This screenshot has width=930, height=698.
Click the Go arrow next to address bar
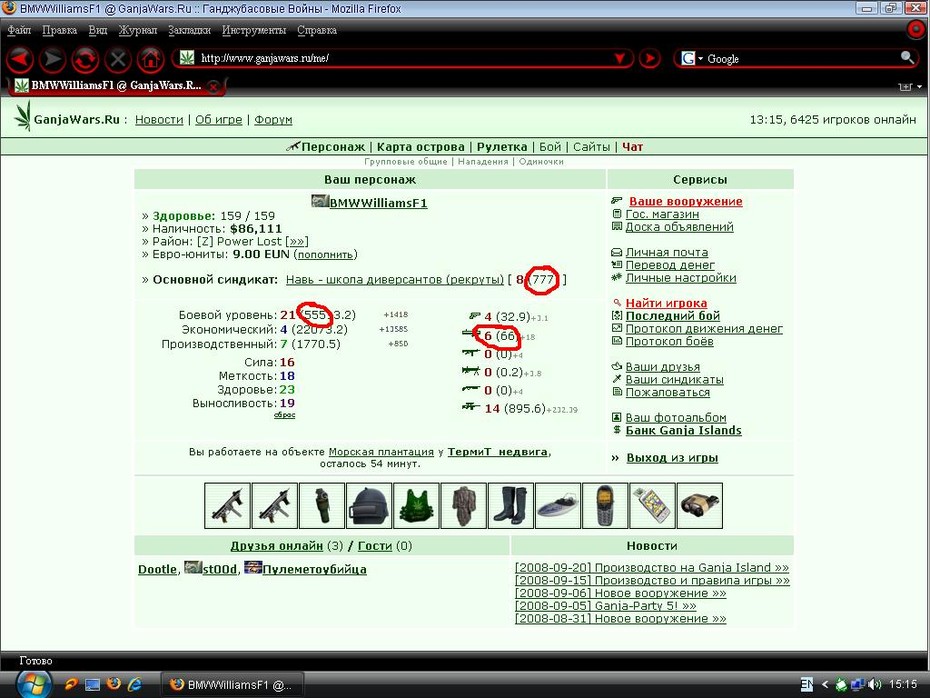click(x=649, y=58)
